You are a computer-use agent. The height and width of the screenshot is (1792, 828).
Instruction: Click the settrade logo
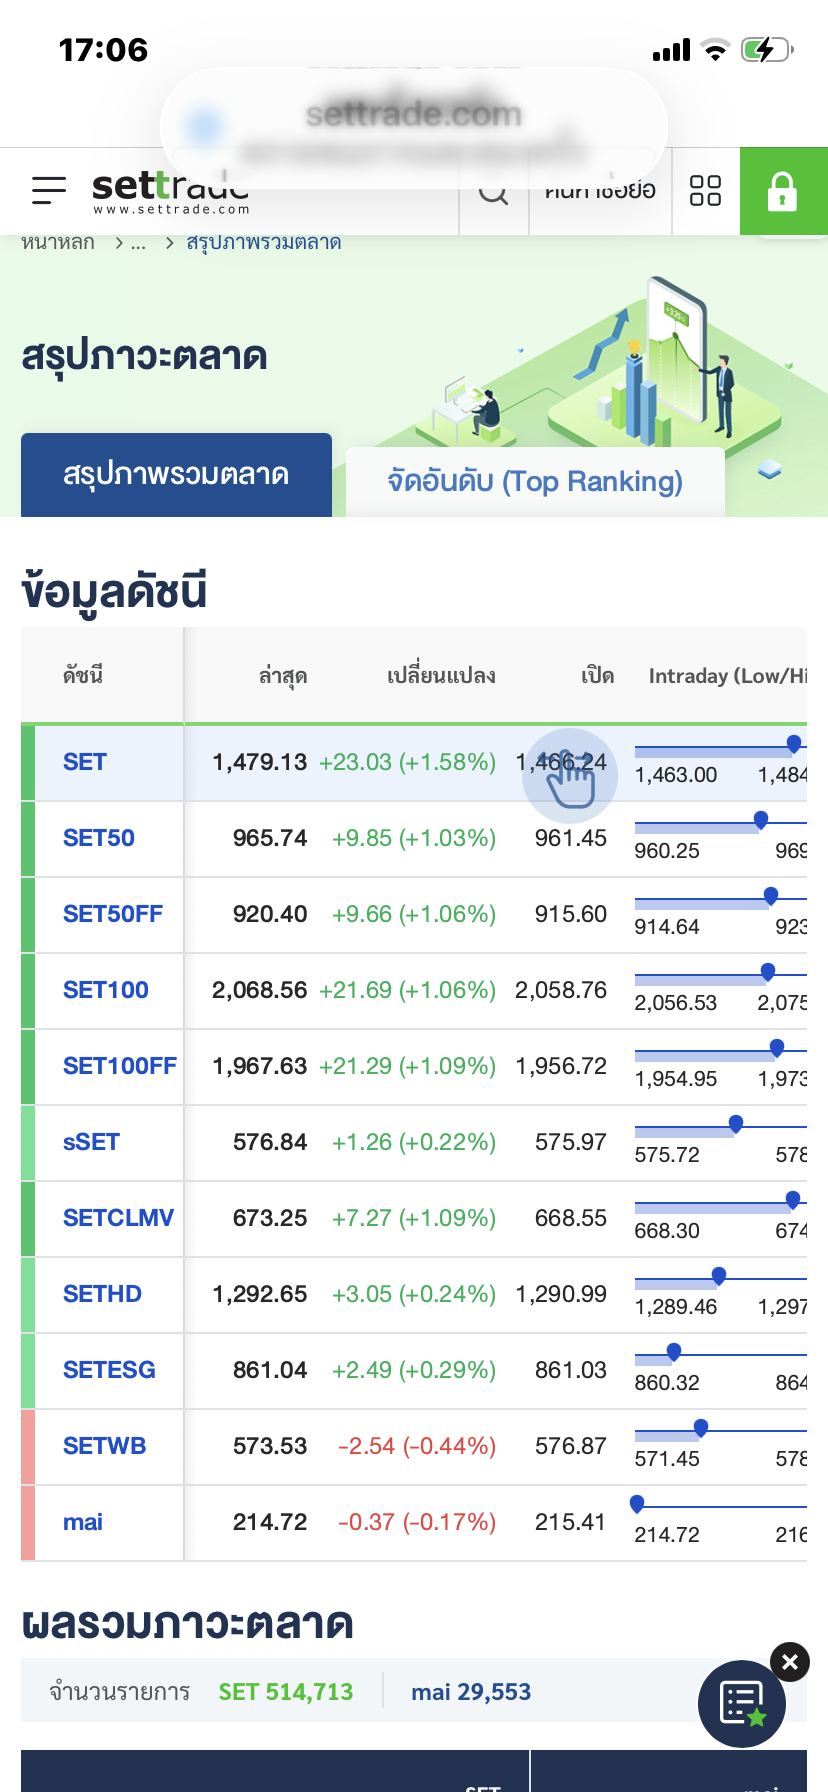pos(170,191)
